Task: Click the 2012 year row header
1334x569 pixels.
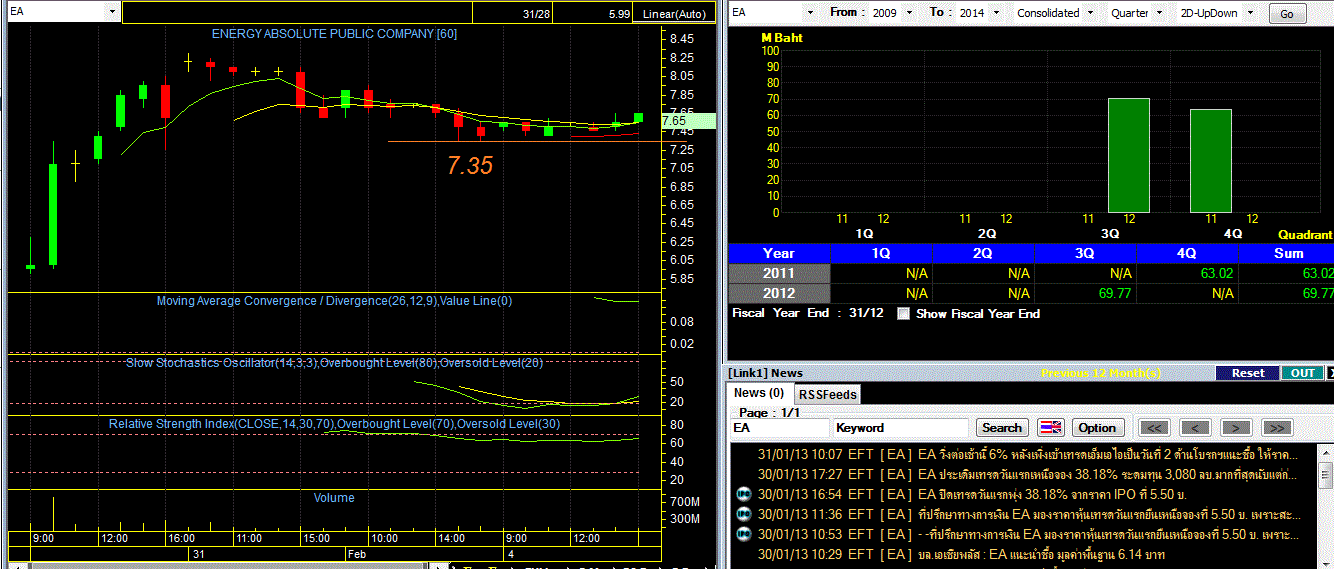Action: tap(779, 293)
